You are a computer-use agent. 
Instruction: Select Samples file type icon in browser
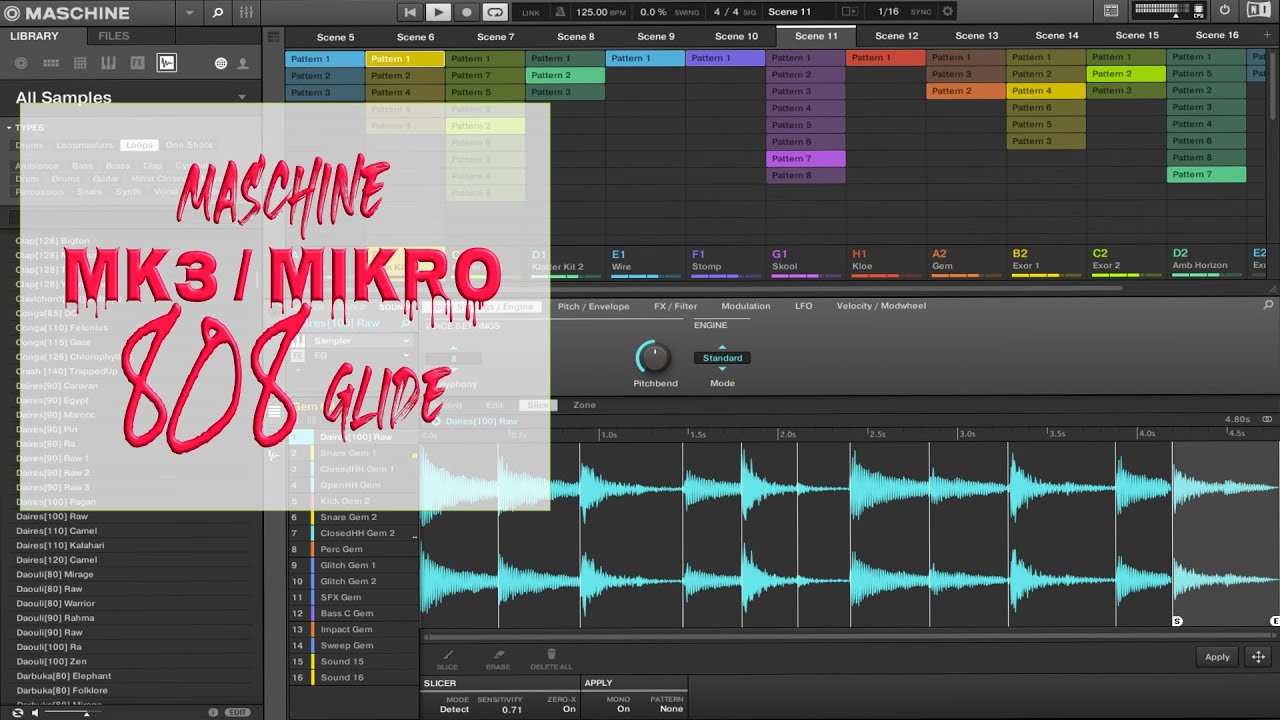click(x=167, y=63)
